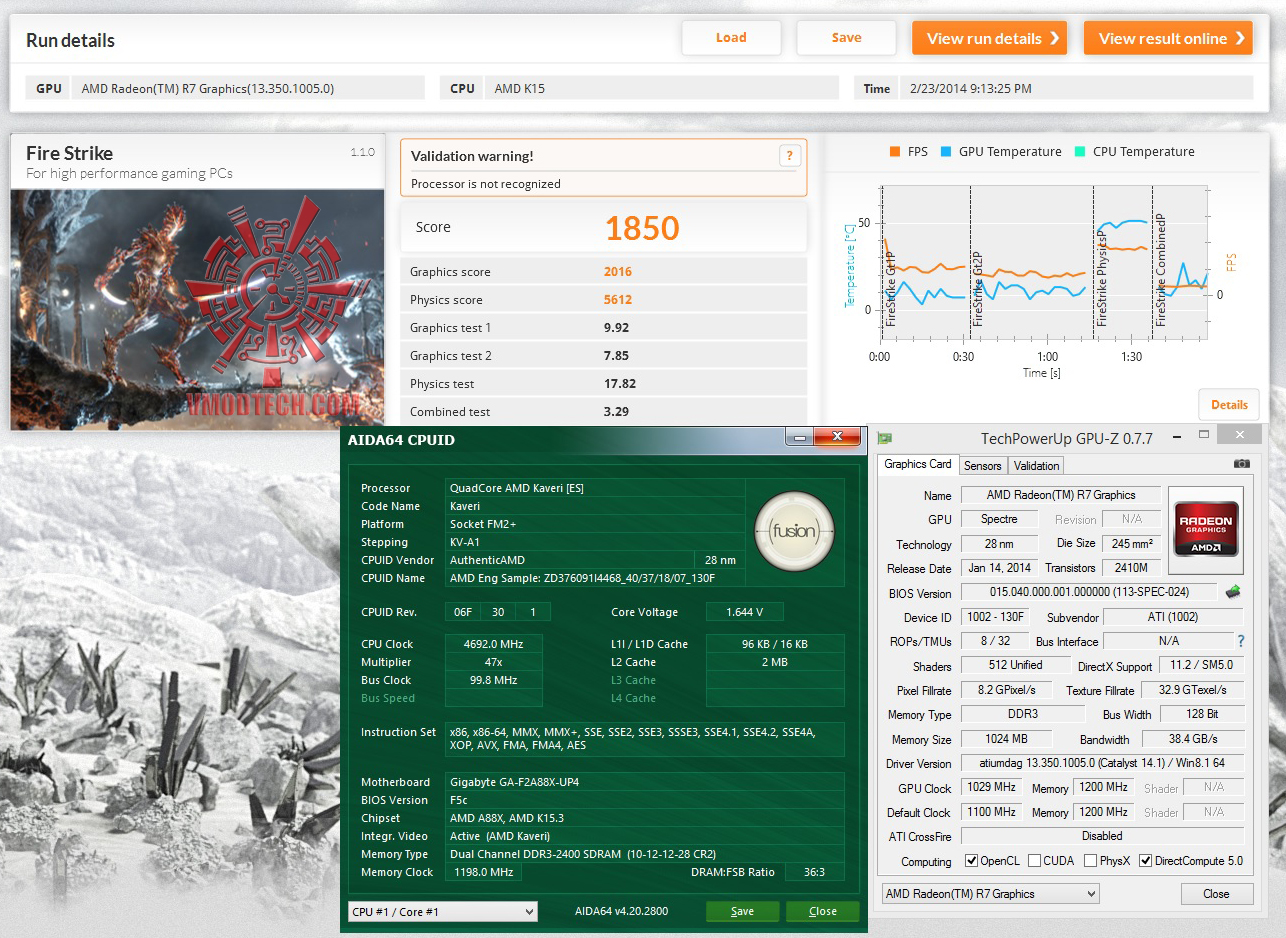Click the Save button in AIDA64 CPUID
Screen dimensions: 1286x938
pos(742,911)
